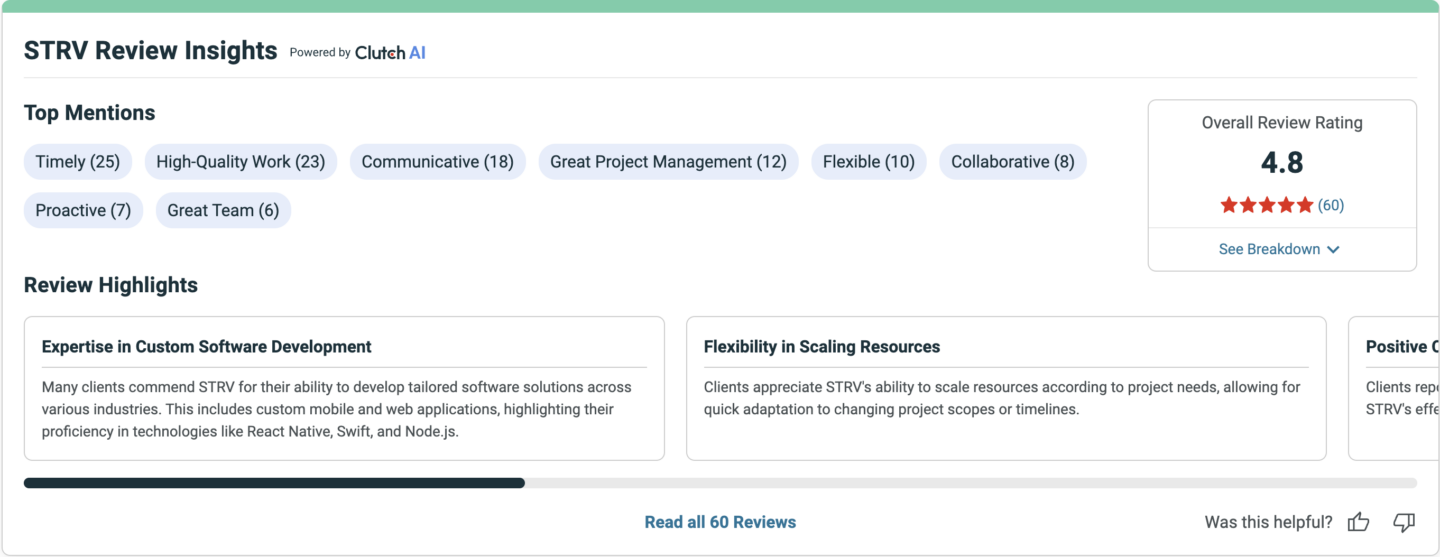This screenshot has width=1440, height=557.
Task: Click the (60) review count link
Action: tap(1331, 205)
